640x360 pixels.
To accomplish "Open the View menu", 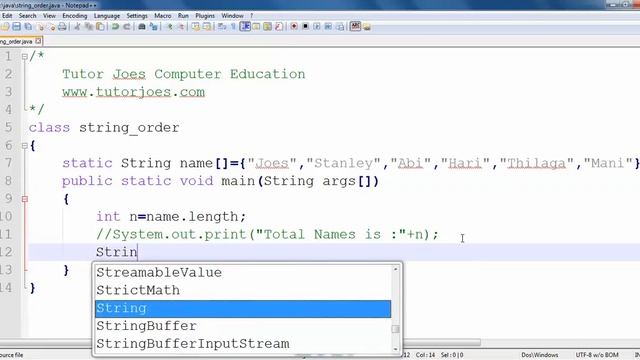I will (49, 16).
